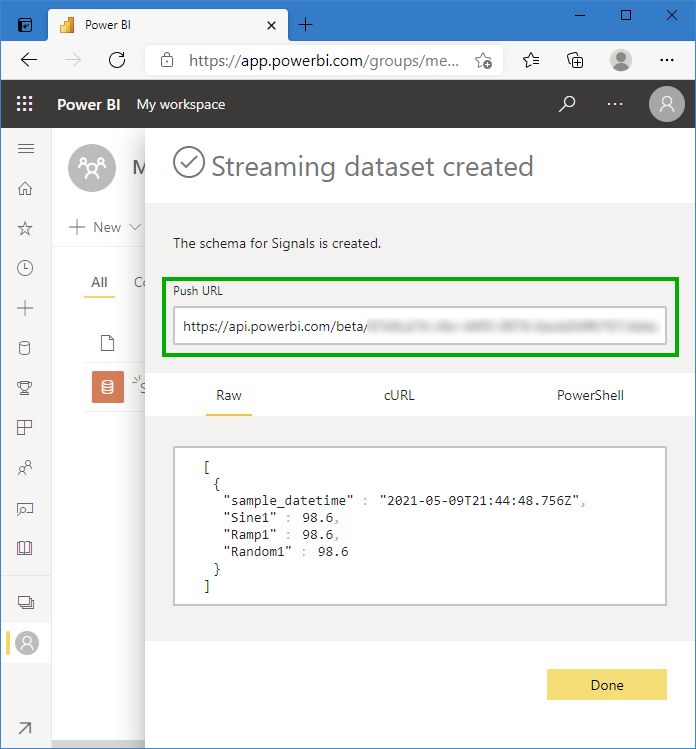Screen dimensions: 696x749
Task: Select the All content tab
Action: click(99, 283)
